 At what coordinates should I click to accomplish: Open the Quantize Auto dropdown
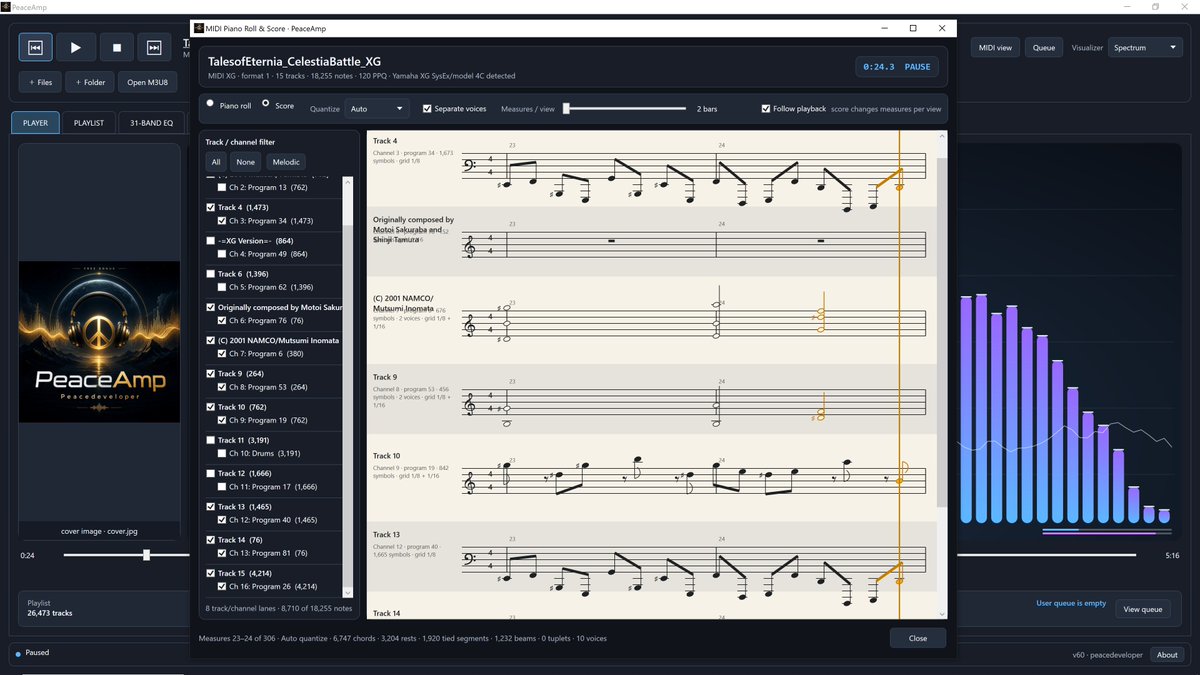click(376, 108)
